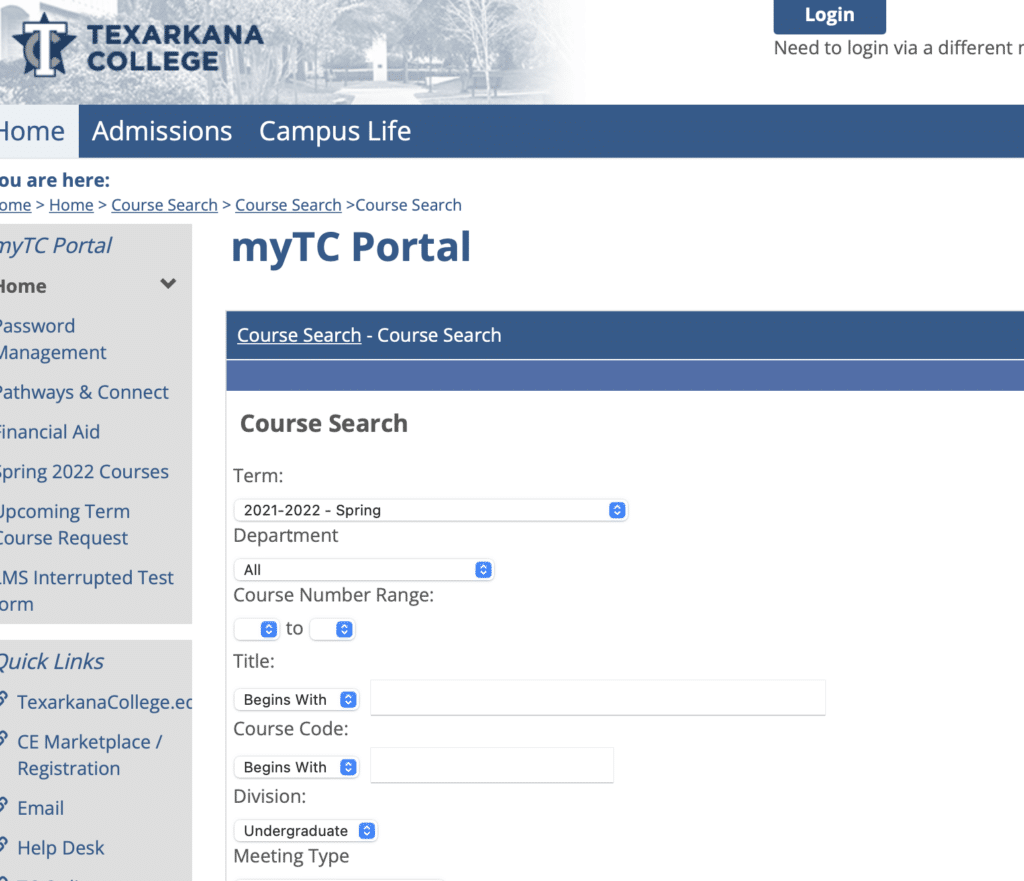Click the link icon beside TexarkanaCollege.edu
Image resolution: width=1024 pixels, height=881 pixels.
(4, 698)
